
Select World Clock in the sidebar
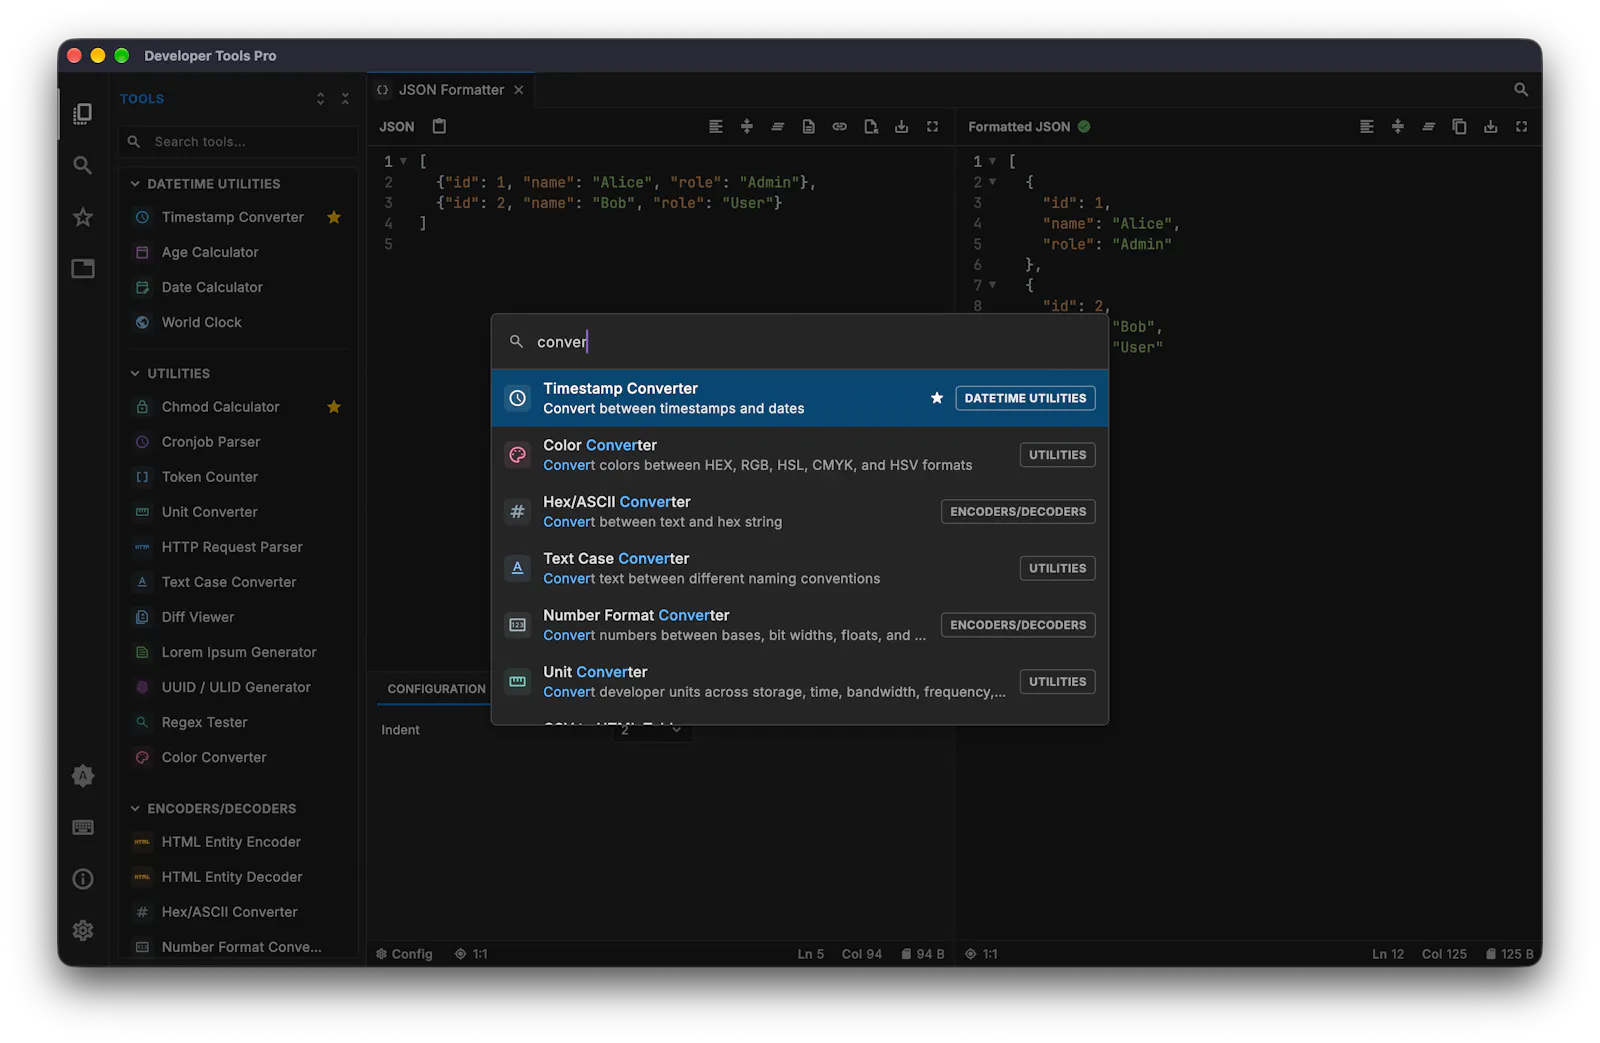[238, 322]
